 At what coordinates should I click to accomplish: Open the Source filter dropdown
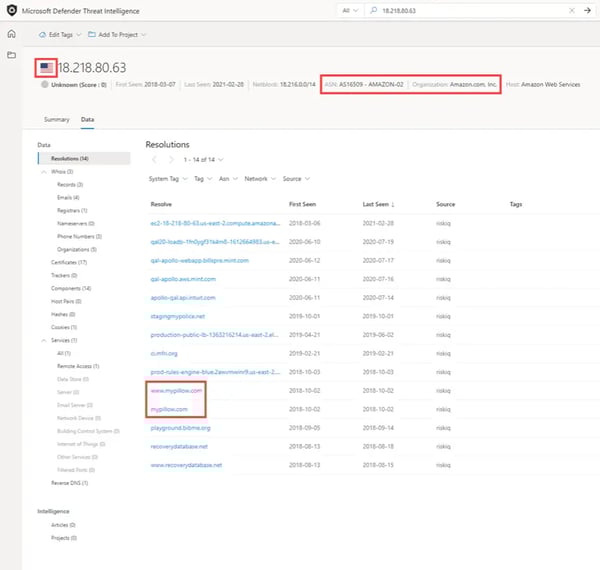pyautogui.click(x=296, y=179)
